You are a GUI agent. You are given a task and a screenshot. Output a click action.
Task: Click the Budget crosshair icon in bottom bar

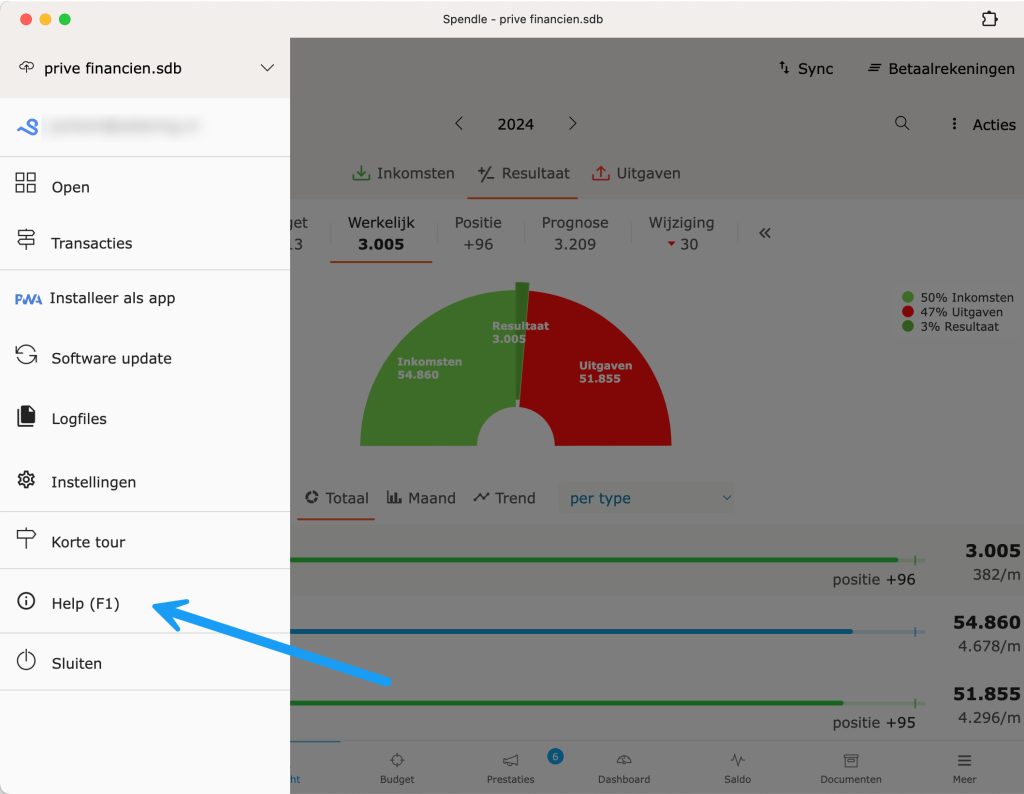397,761
